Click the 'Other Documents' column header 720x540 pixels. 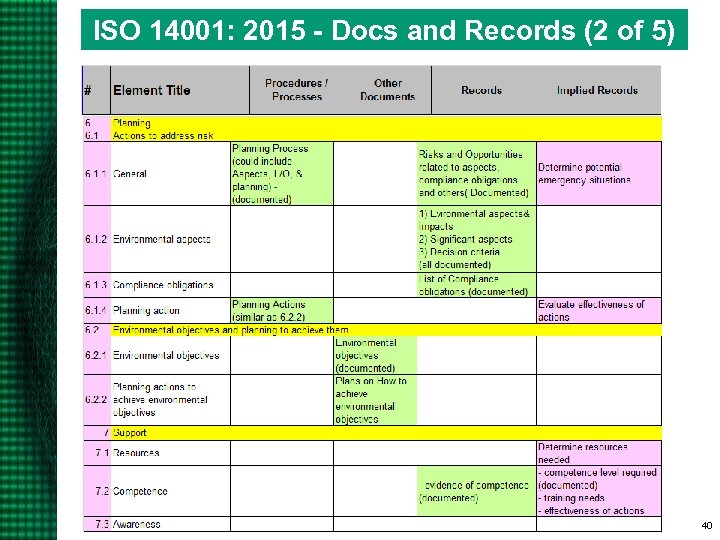pos(388,90)
